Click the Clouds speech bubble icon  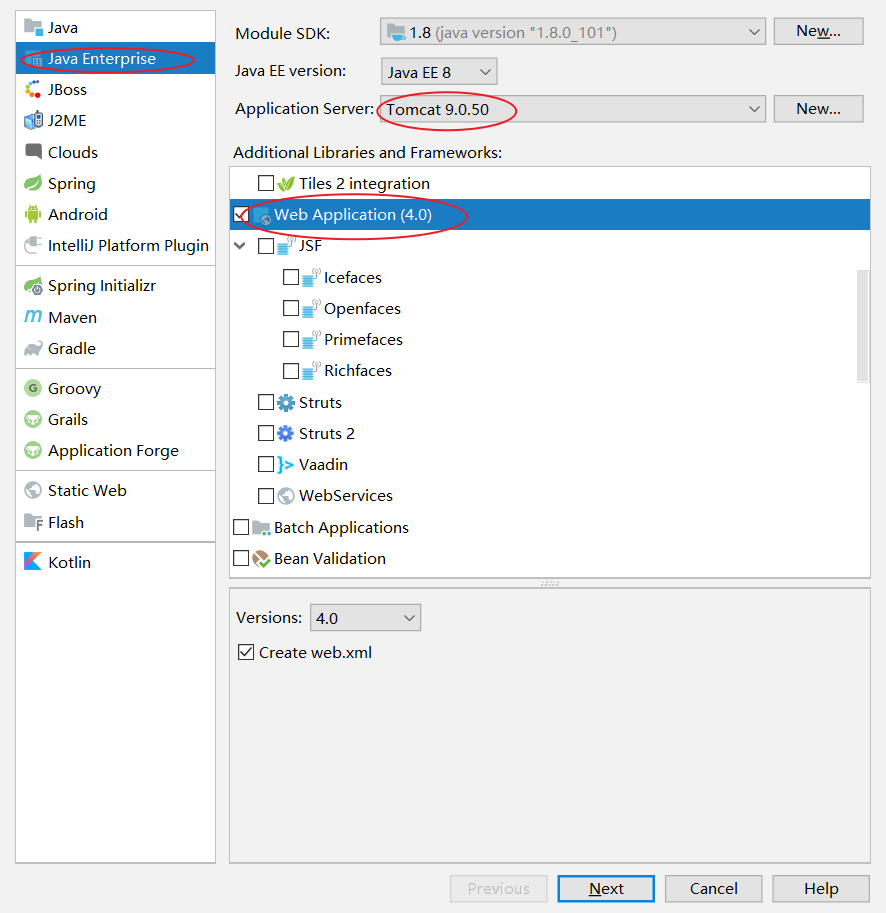[33, 151]
